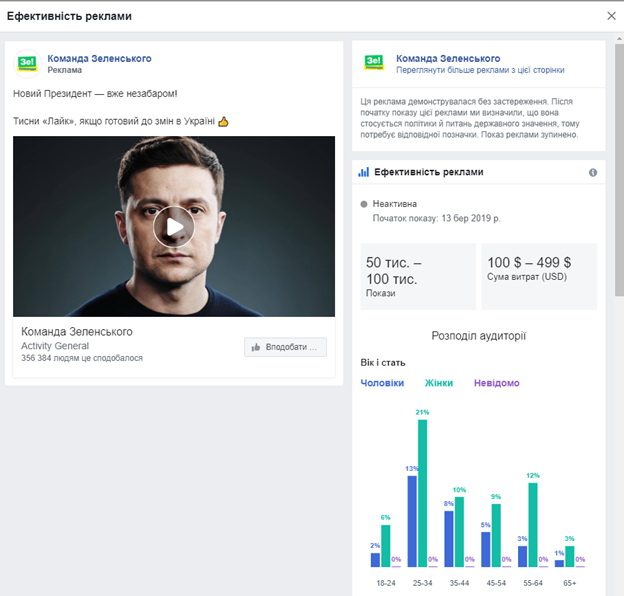Toggle Чоловіки legend in the chart
The height and width of the screenshot is (596, 624).
pos(382,383)
